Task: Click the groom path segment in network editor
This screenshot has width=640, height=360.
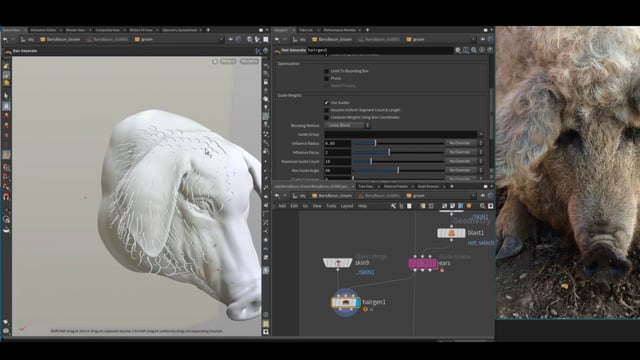Action: point(419,196)
